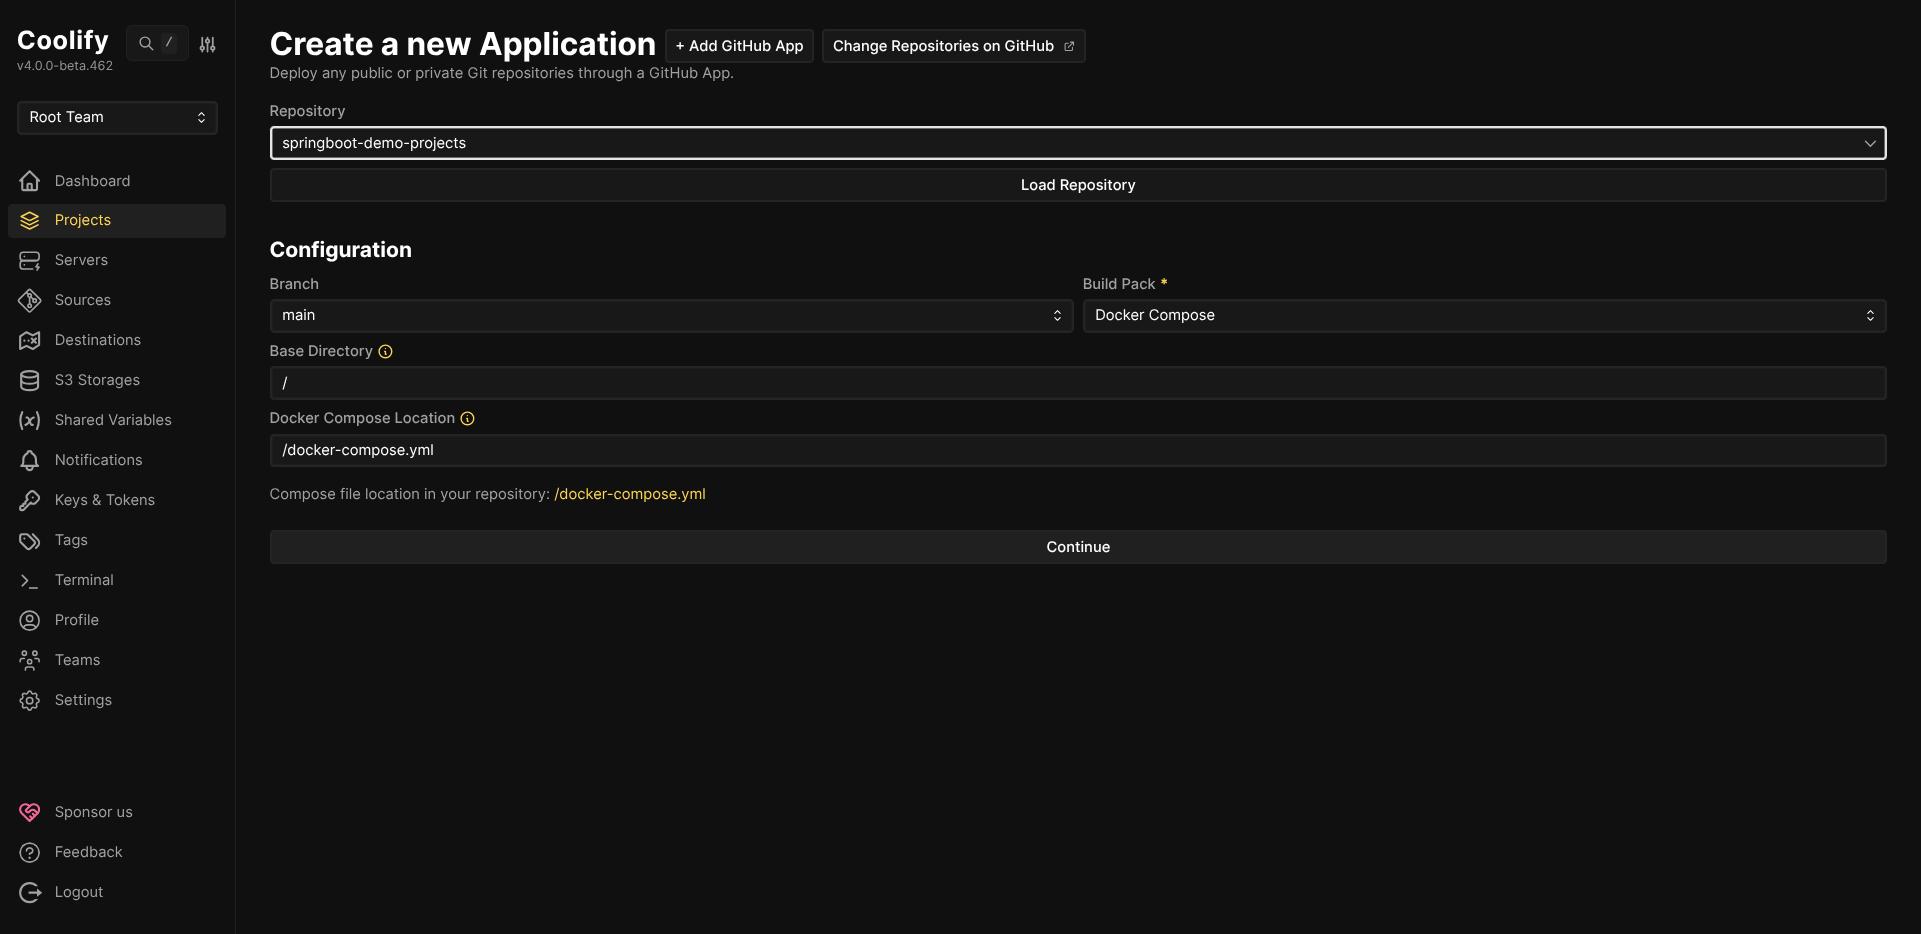
Task: Click the Keys & Tokens key icon
Action: tap(30, 500)
